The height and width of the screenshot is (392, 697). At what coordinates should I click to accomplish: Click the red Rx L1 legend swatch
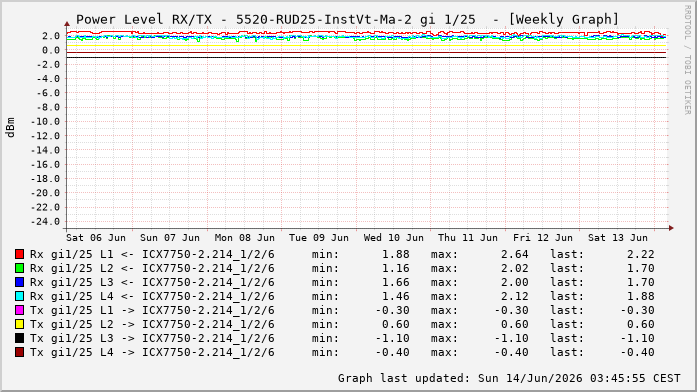click(x=19, y=254)
